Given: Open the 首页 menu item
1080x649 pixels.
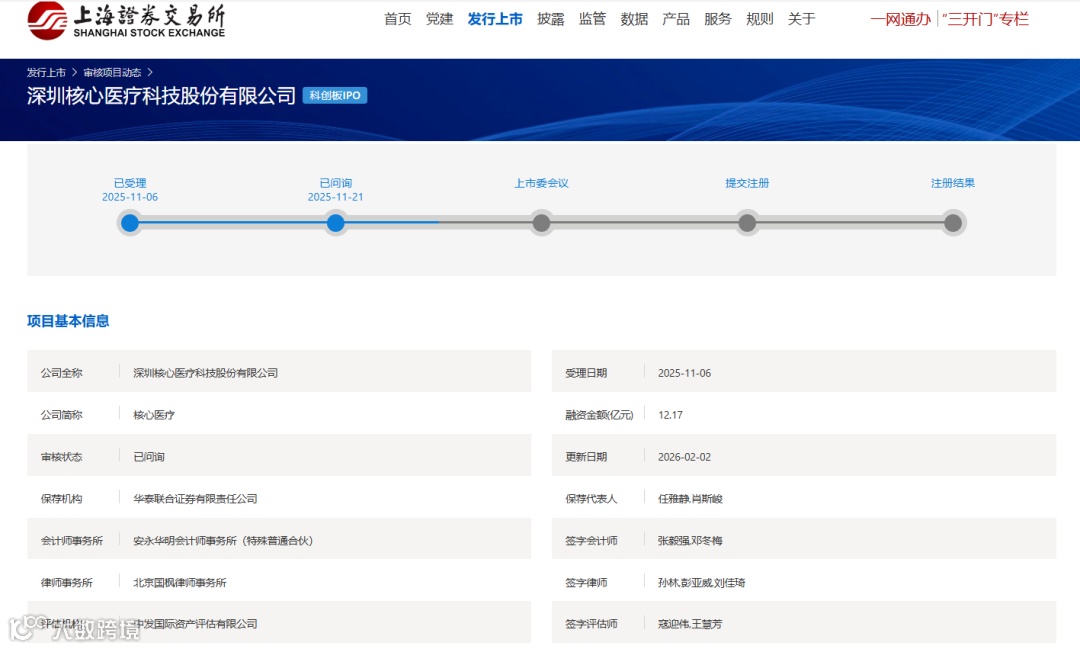Looking at the screenshot, I should (397, 19).
